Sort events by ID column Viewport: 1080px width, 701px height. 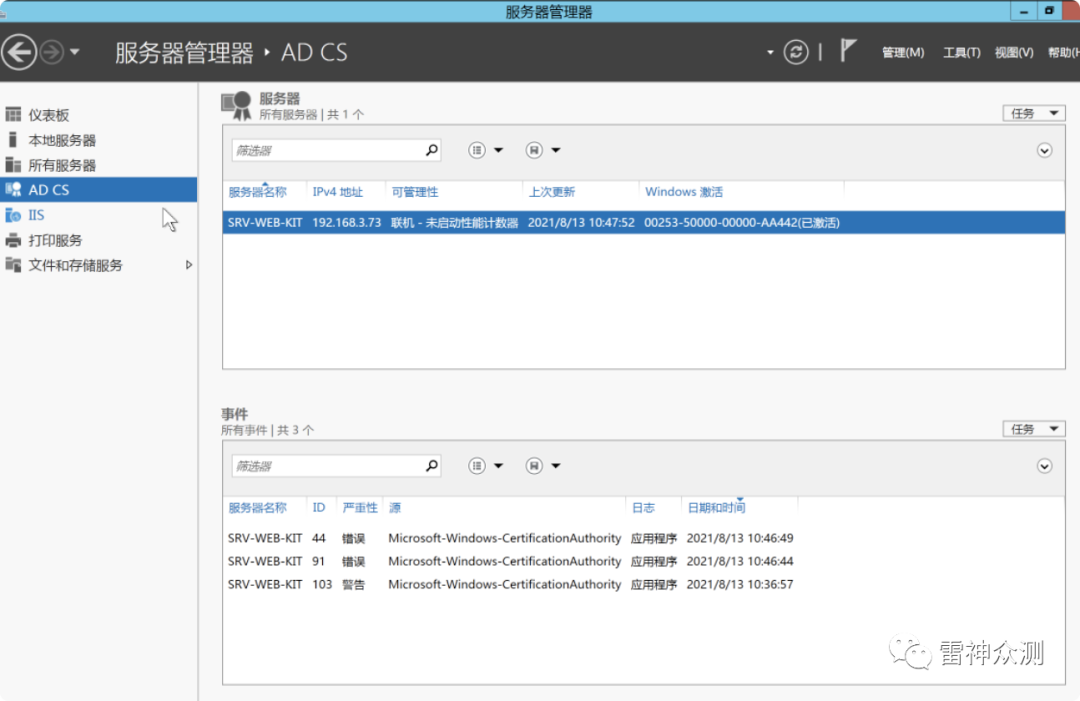coord(318,508)
